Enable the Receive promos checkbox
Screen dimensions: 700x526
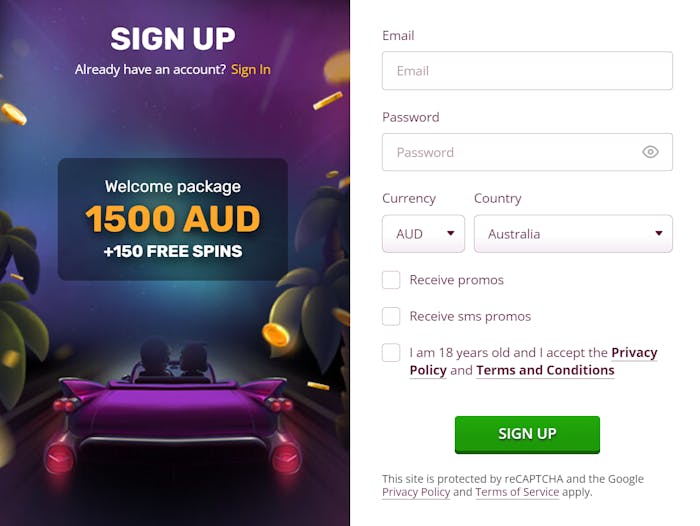[391, 280]
